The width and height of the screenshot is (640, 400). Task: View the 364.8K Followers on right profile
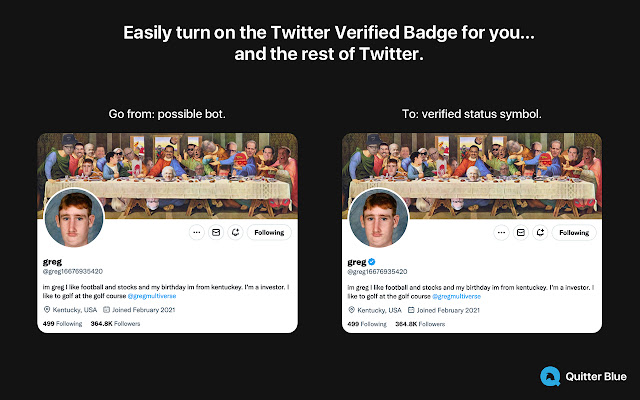tap(422, 324)
